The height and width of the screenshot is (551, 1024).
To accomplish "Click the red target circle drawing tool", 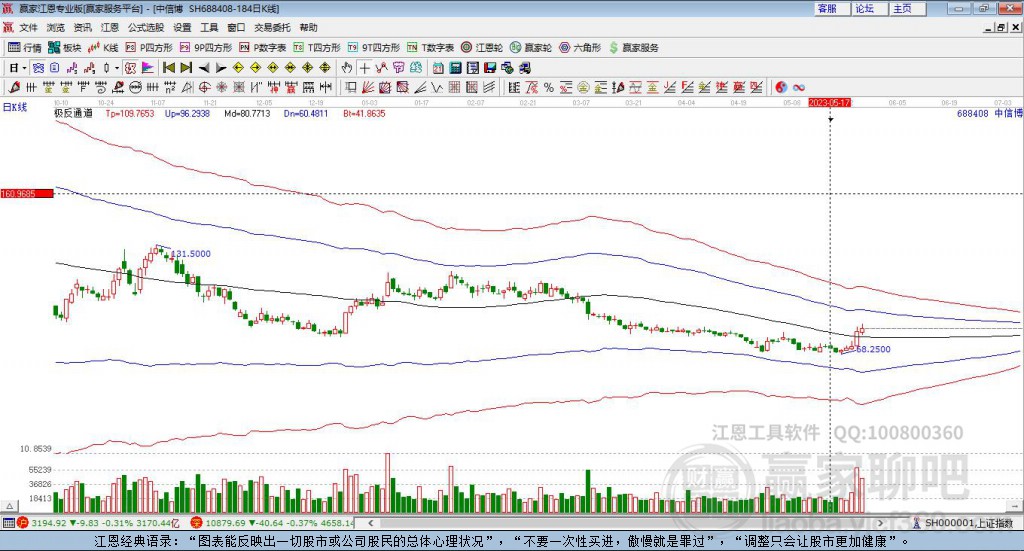I will [204, 87].
